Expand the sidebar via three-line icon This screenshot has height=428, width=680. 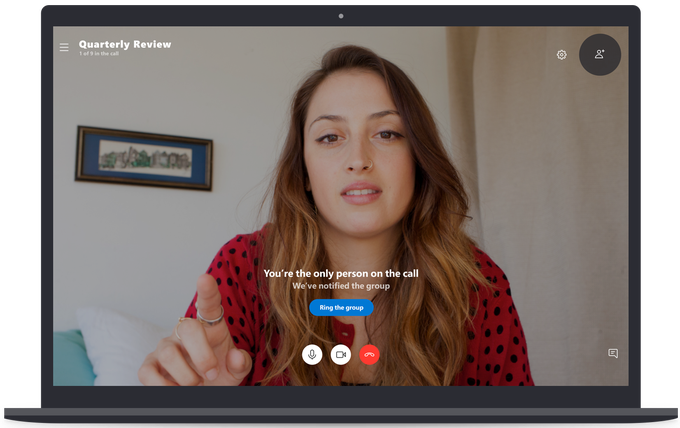[x=64, y=47]
